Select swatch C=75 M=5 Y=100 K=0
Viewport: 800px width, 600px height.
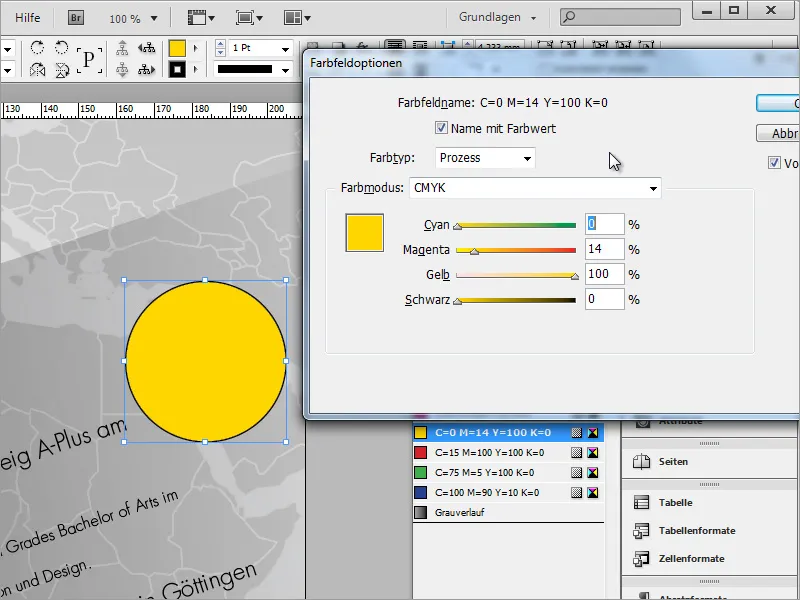click(508, 472)
